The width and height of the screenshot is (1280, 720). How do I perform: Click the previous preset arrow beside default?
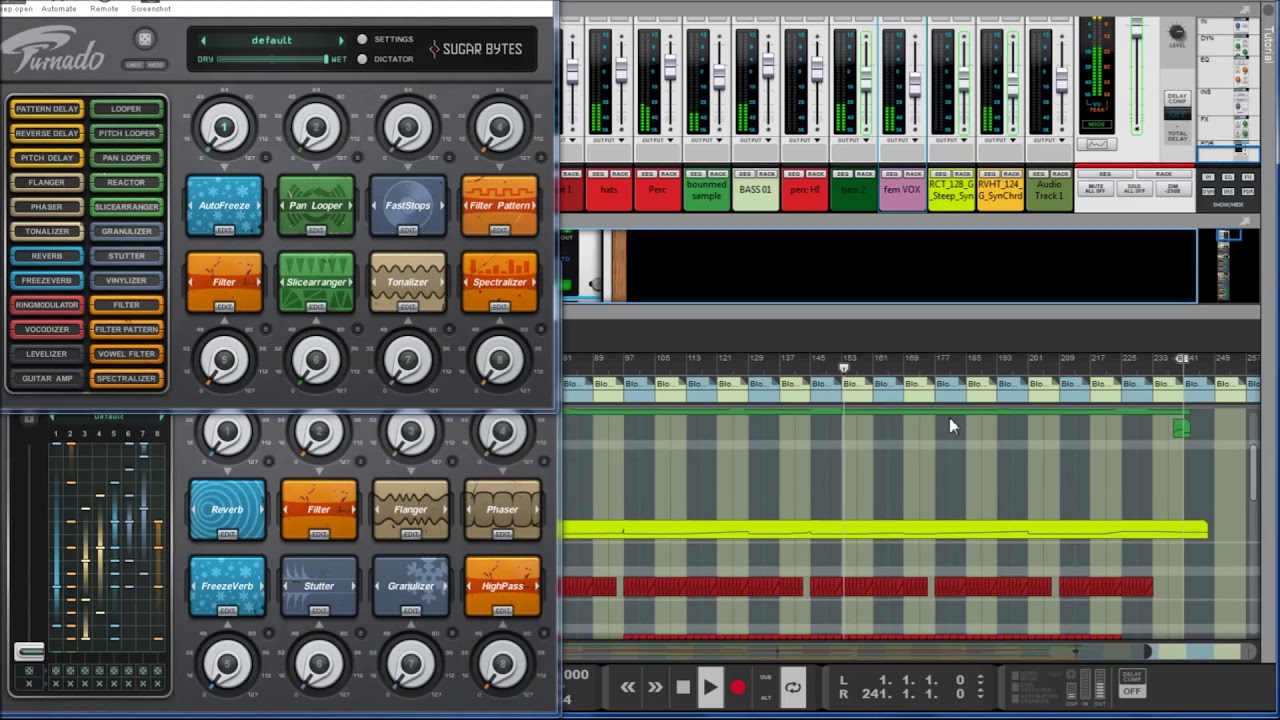(204, 41)
